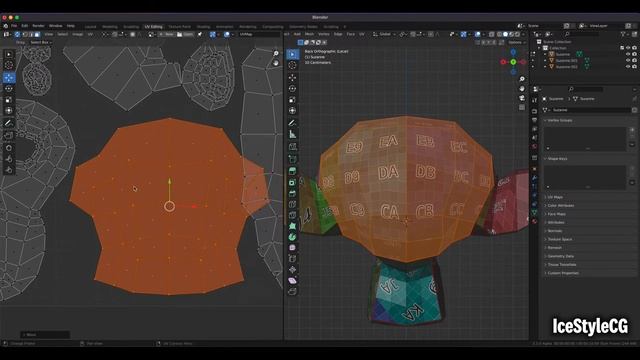Click zoom magnifier in 3D viewport
640x360 pixels.
tap(522, 79)
